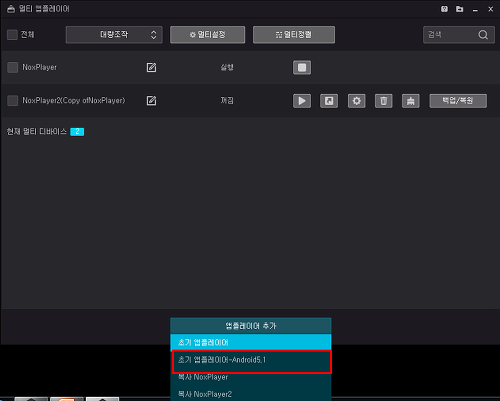Open settings gear for NoxPlayer2

point(357,101)
